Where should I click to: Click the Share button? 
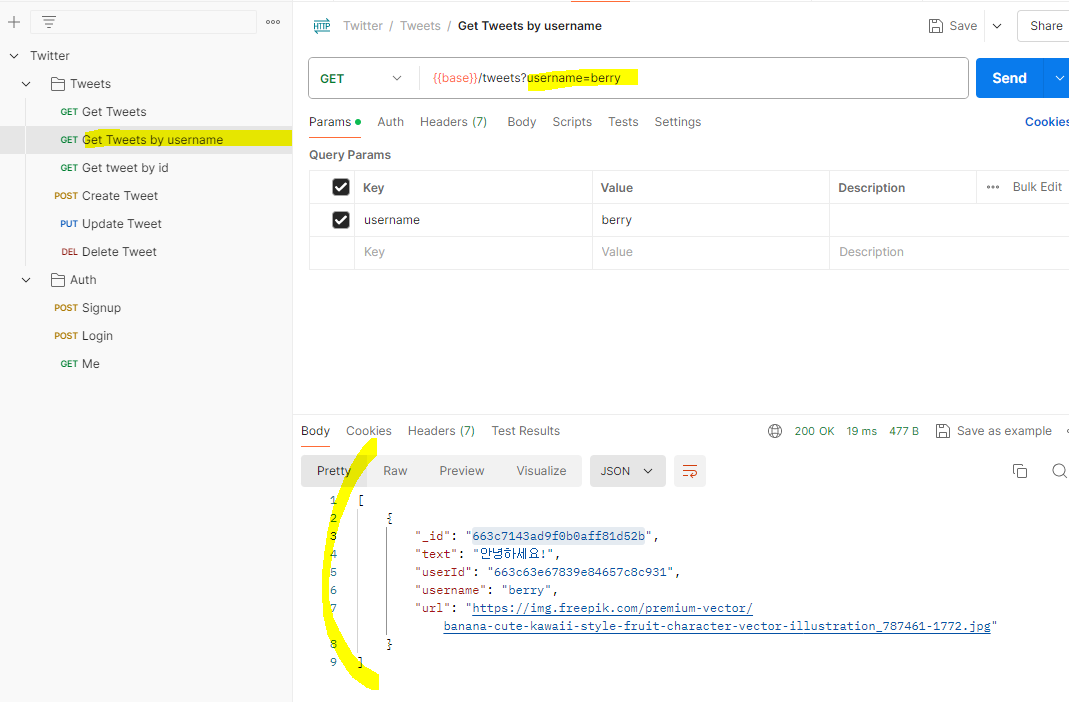point(1046,26)
